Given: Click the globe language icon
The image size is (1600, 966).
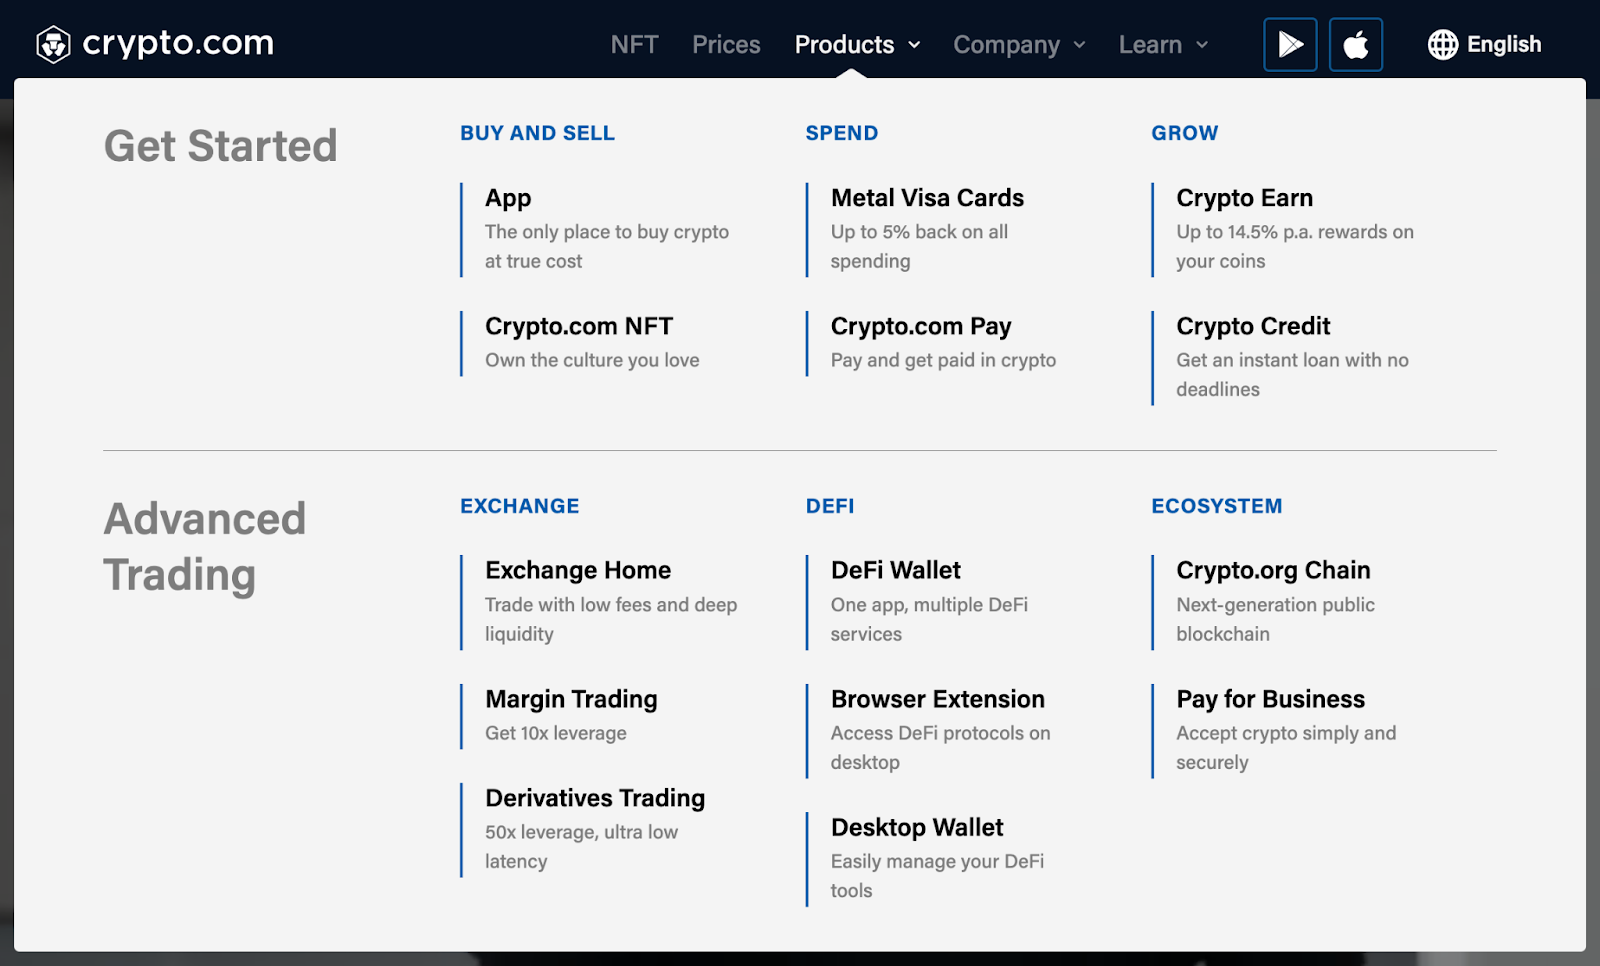Looking at the screenshot, I should (1442, 44).
